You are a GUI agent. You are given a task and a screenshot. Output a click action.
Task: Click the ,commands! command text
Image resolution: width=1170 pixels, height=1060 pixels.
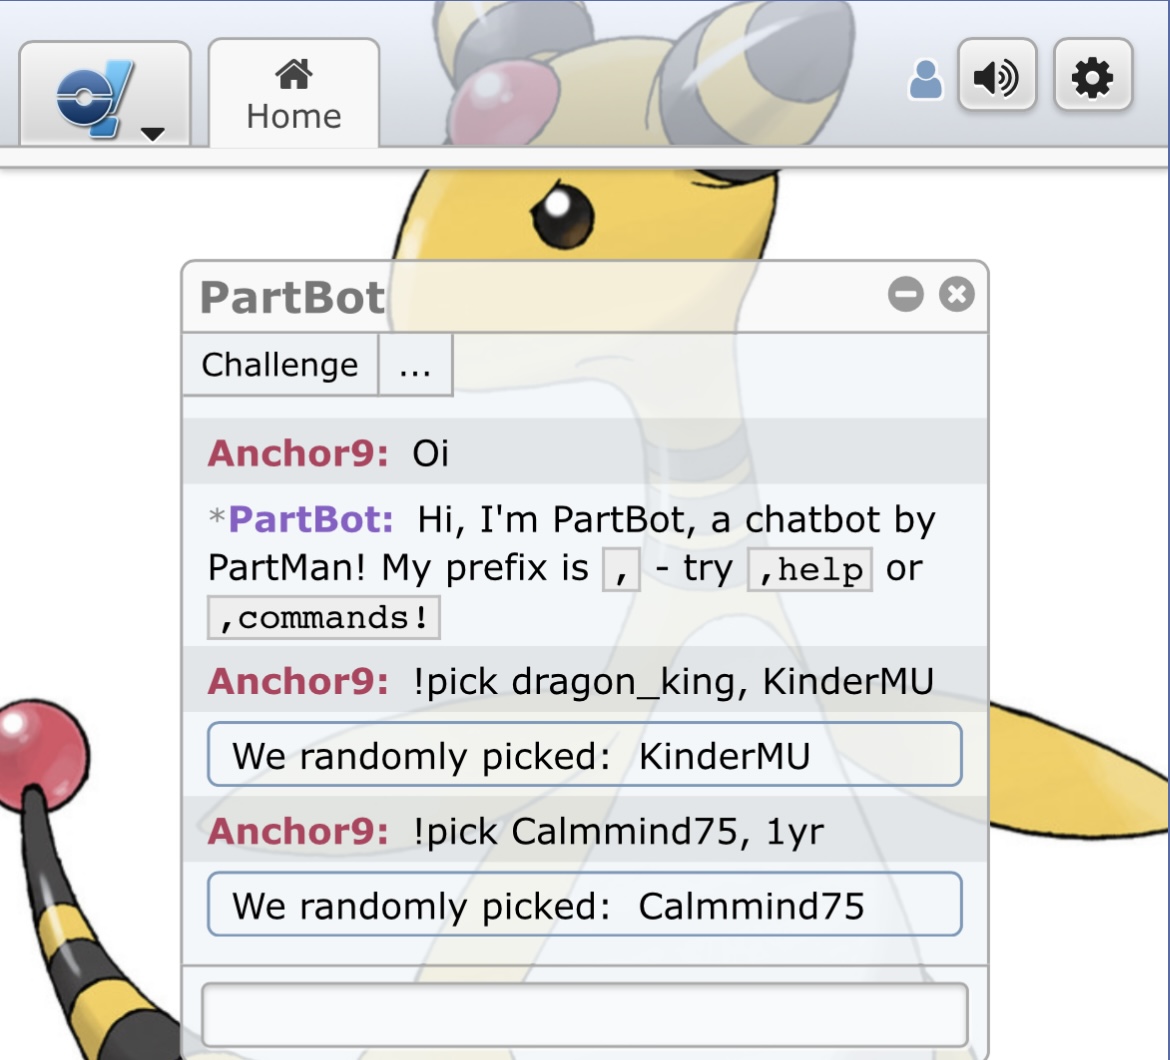pyautogui.click(x=323, y=618)
